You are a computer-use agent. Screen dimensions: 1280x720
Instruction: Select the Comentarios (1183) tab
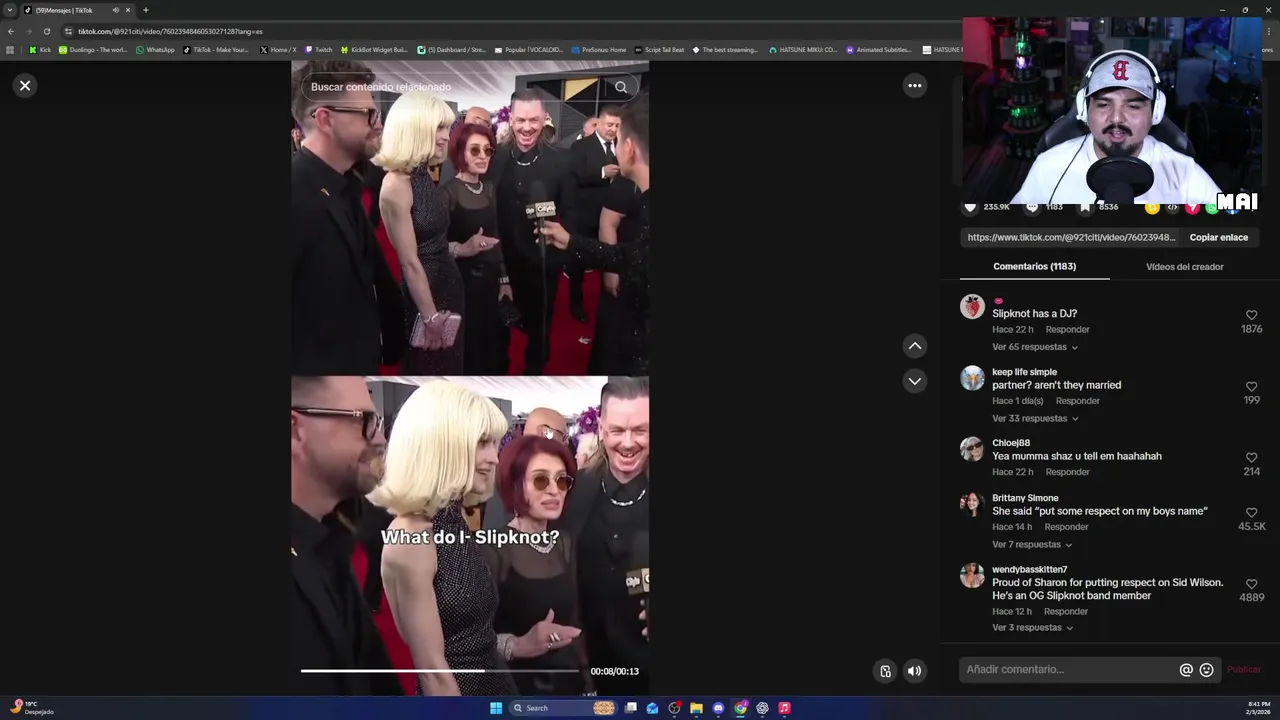1034,267
